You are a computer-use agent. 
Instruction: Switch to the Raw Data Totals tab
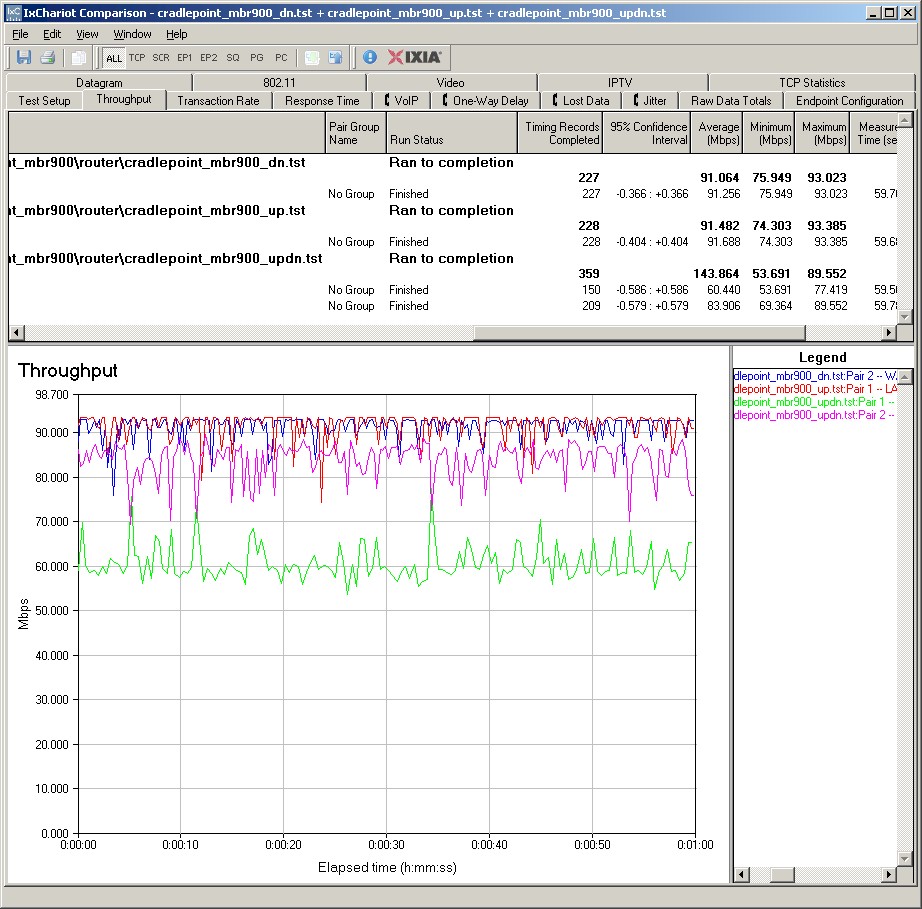coord(731,101)
